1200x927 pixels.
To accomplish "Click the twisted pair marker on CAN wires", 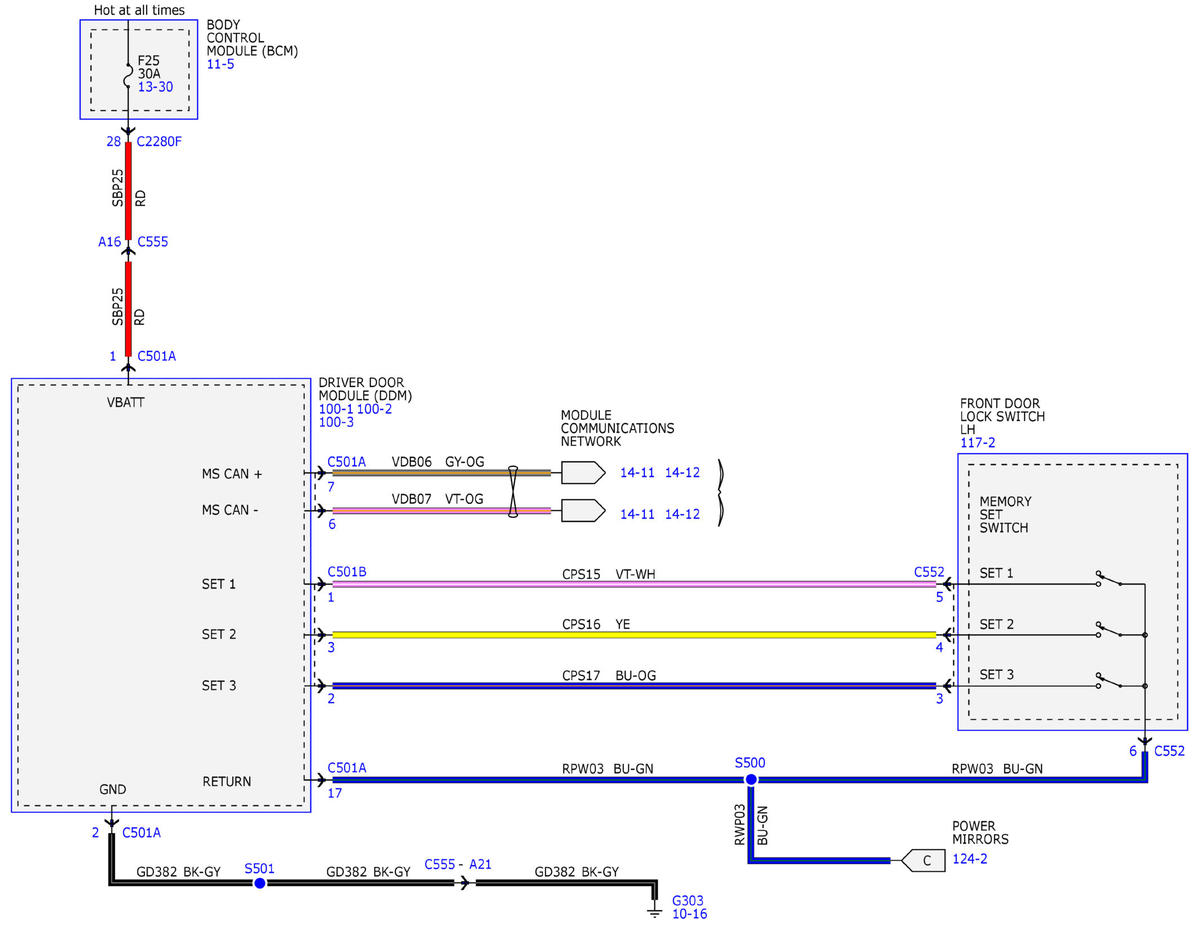I will (x=513, y=491).
